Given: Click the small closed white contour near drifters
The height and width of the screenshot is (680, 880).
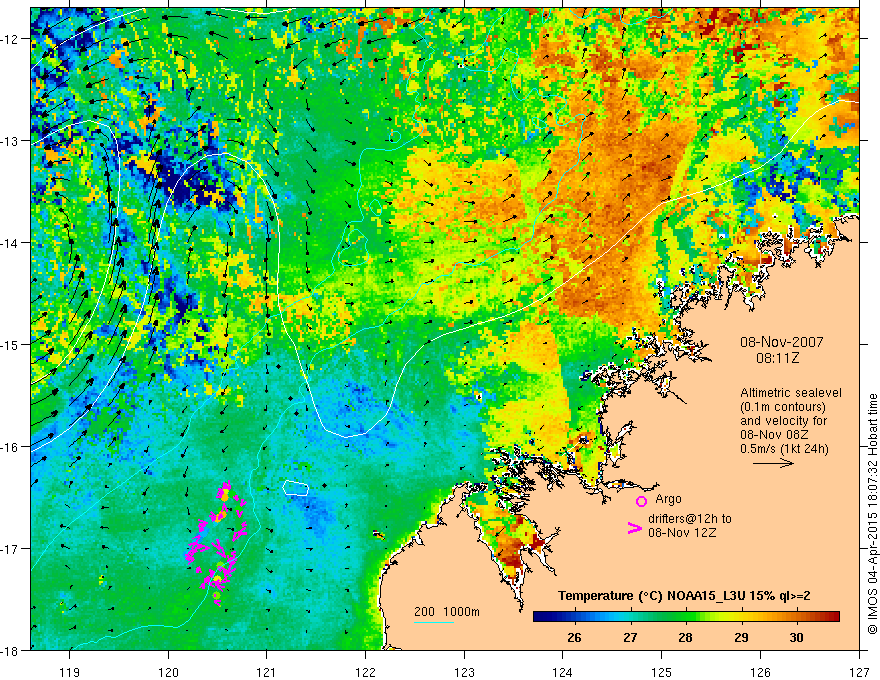Looking at the screenshot, I should point(296,488).
